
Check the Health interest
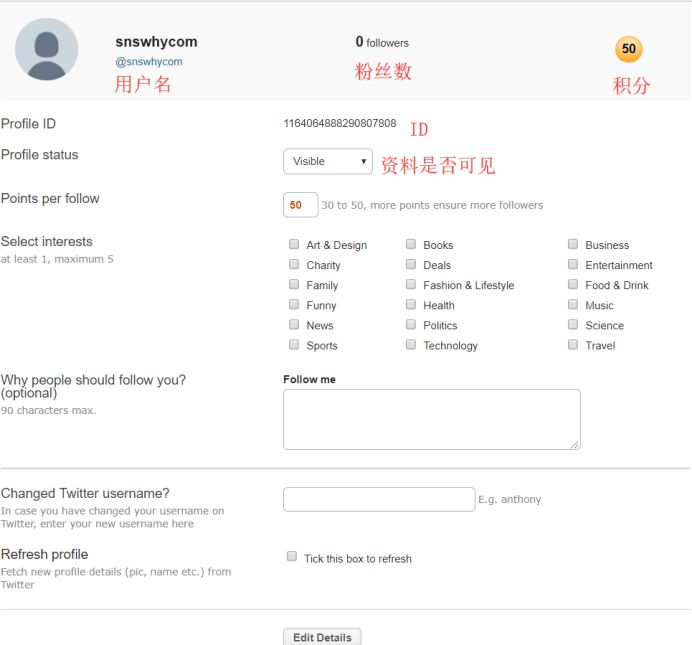(x=411, y=304)
